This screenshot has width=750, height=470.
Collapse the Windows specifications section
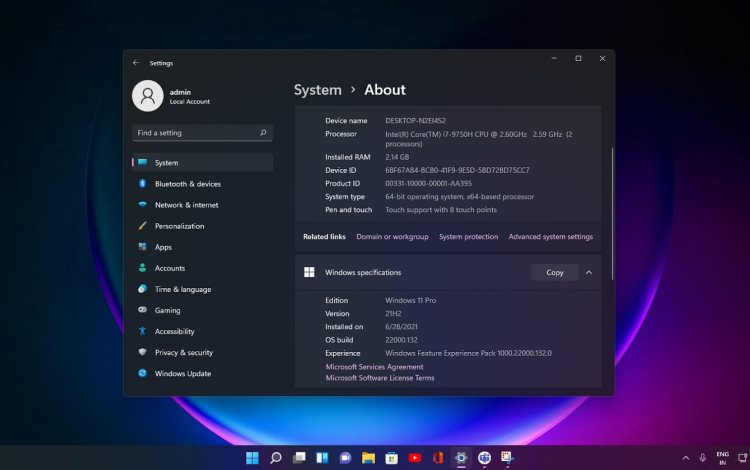(589, 272)
